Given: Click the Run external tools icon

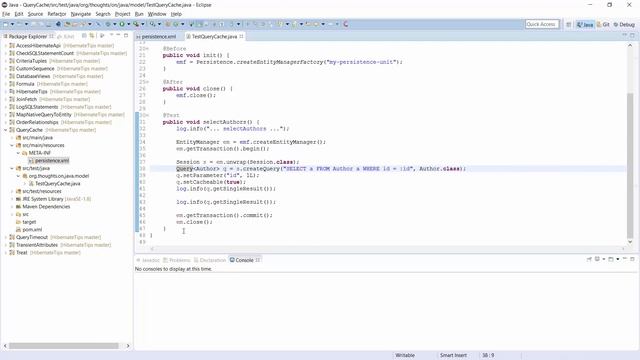Looking at the screenshot, I should [x=136, y=24].
